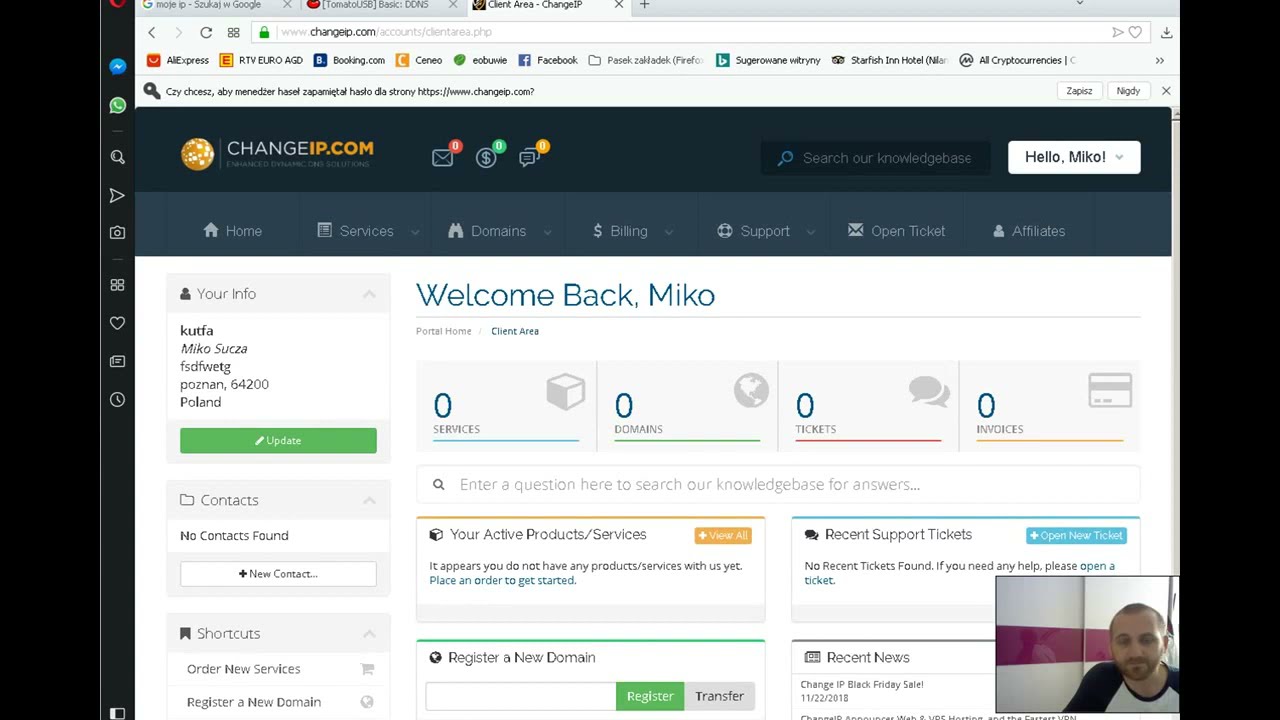
Task: Send page to My Flow from the address bar
Action: [x=1117, y=32]
